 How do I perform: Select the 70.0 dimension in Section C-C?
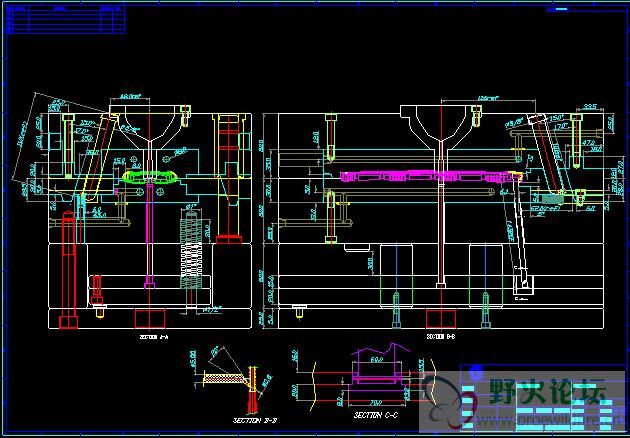(x=375, y=402)
